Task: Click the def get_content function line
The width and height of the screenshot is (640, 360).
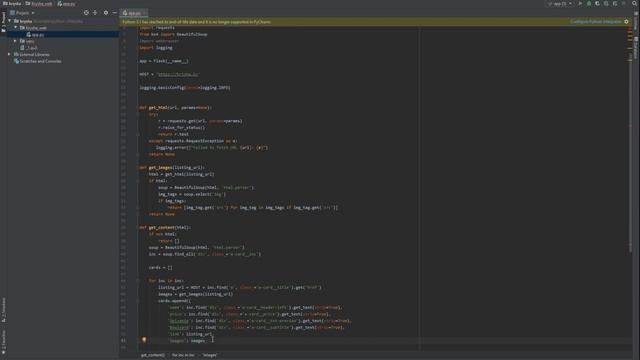Action: [x=165, y=227]
